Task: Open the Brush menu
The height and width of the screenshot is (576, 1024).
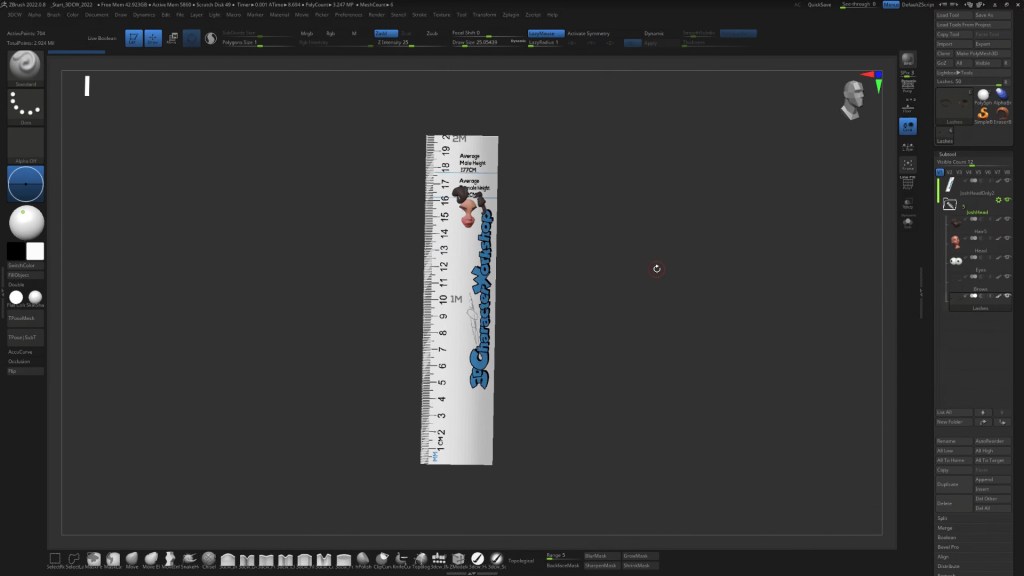Action: click(x=54, y=14)
